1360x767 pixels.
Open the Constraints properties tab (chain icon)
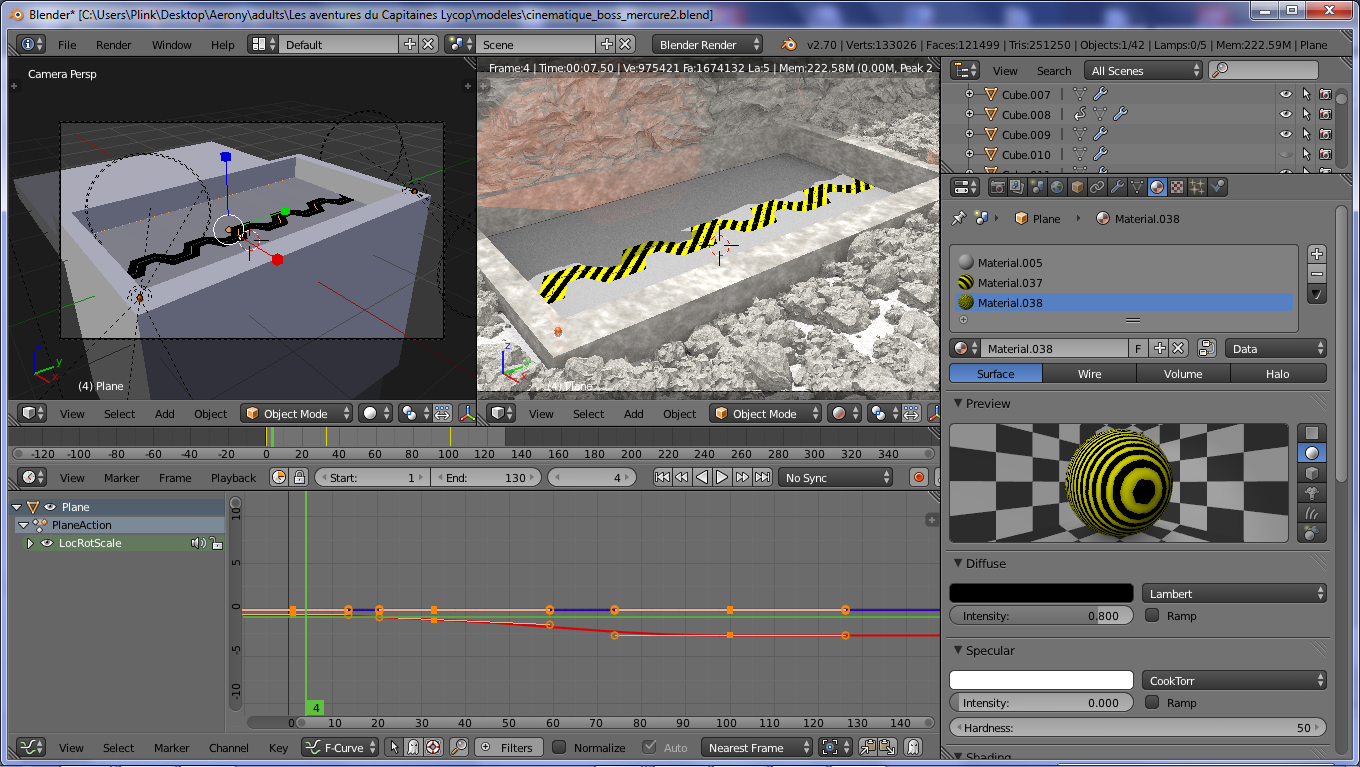[1097, 186]
